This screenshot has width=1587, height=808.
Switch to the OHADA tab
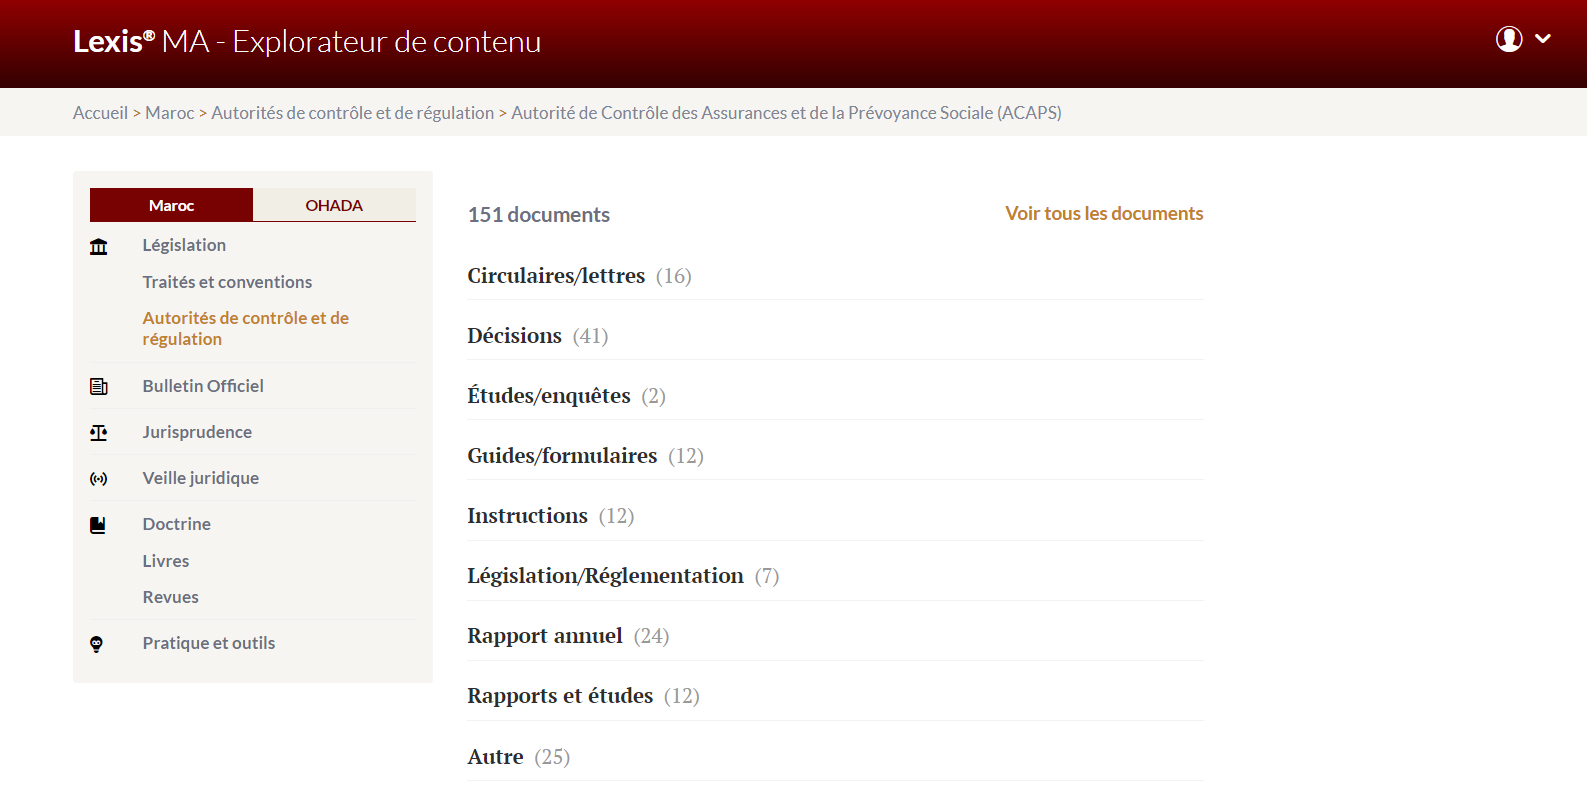334,205
